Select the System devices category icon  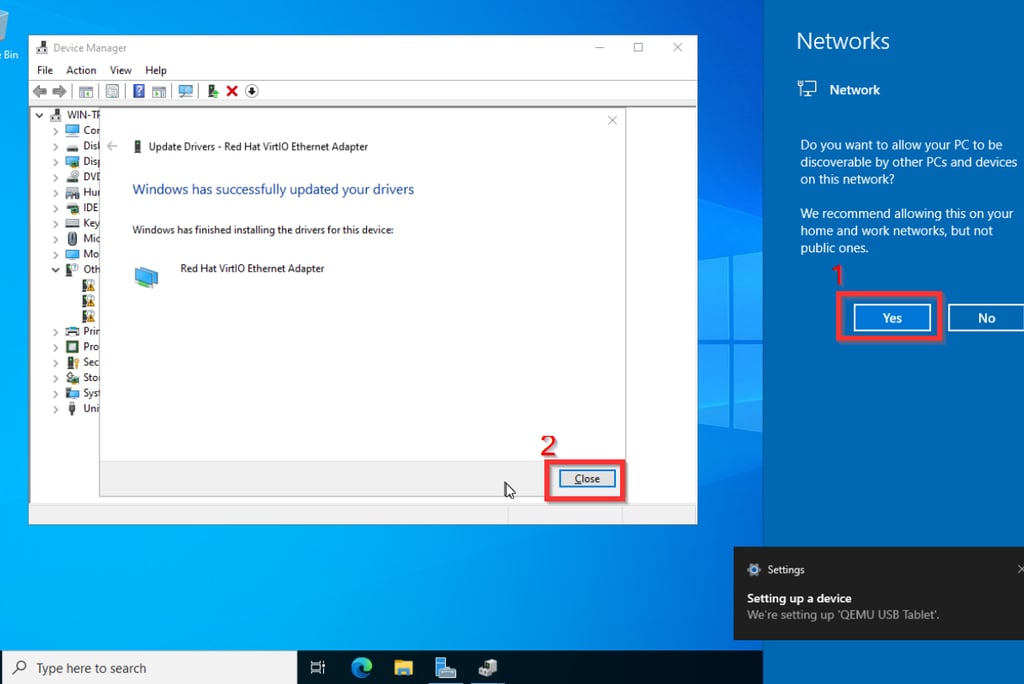coord(72,393)
